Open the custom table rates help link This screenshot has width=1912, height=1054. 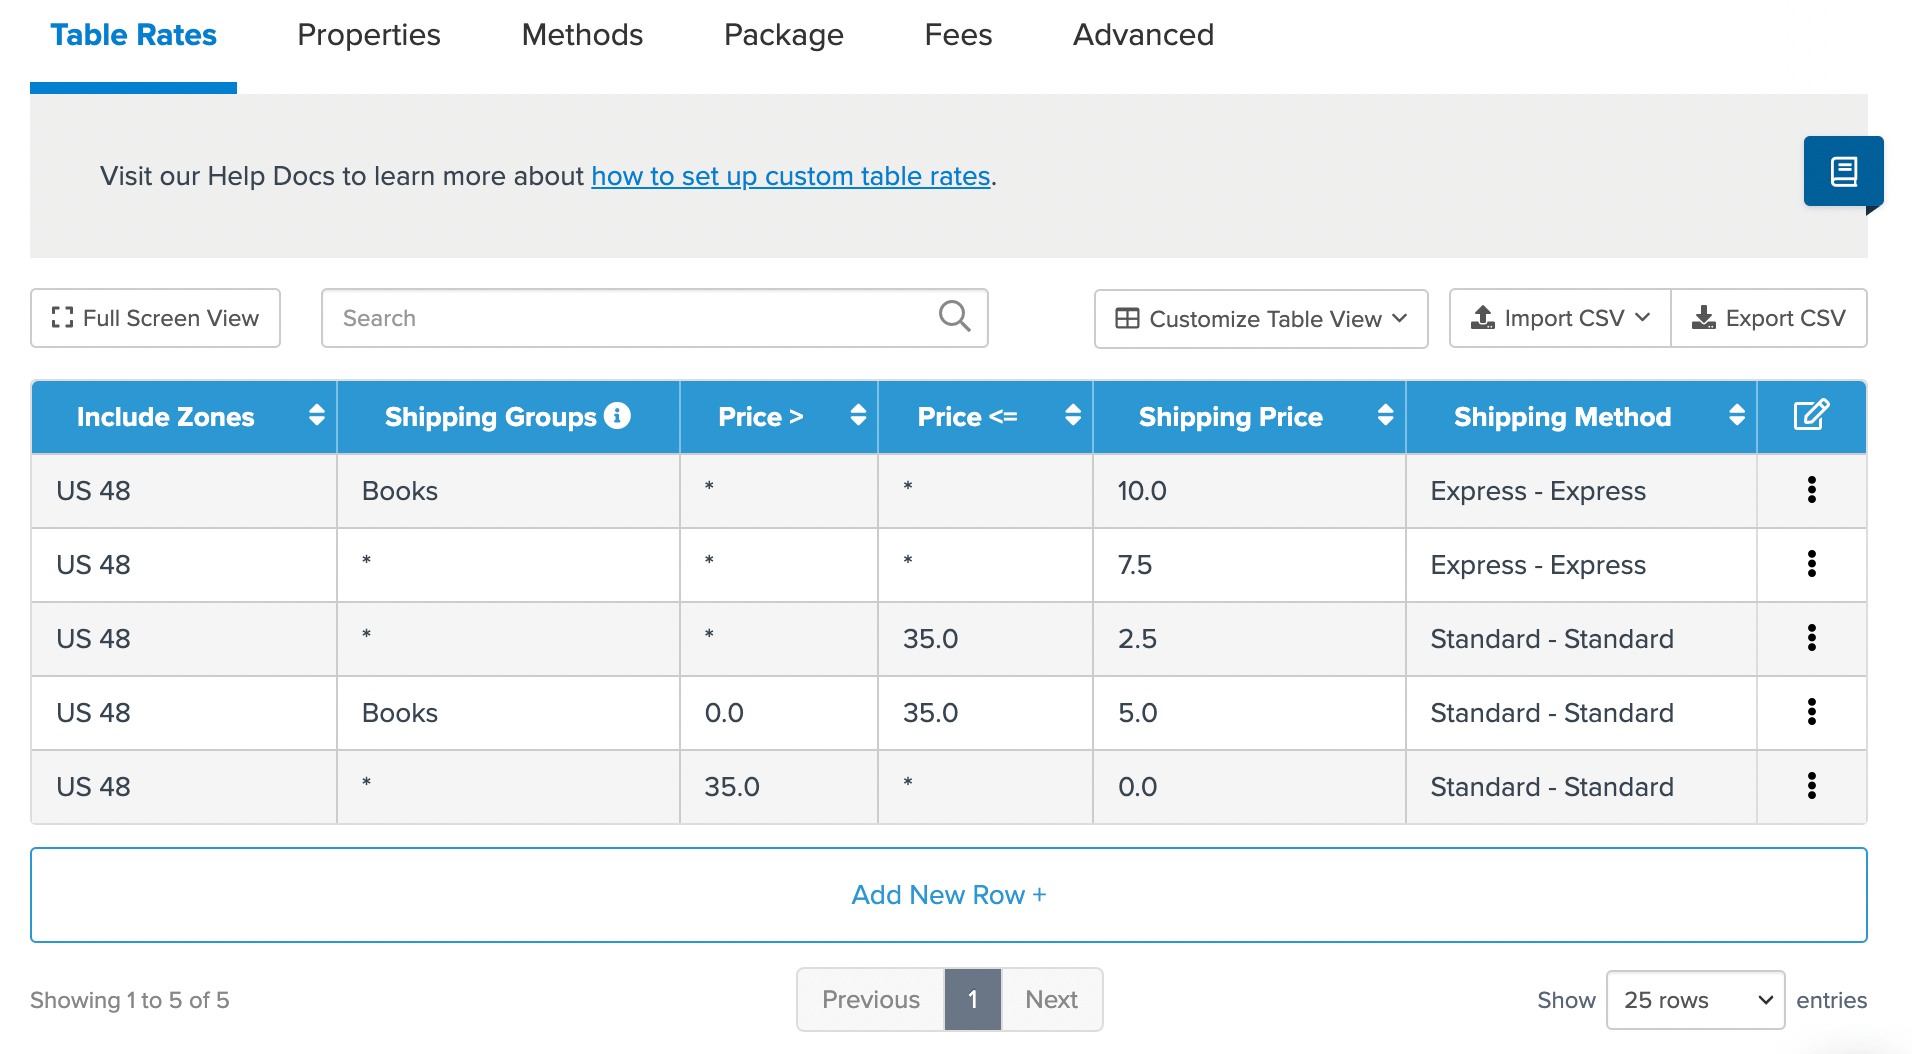click(790, 176)
